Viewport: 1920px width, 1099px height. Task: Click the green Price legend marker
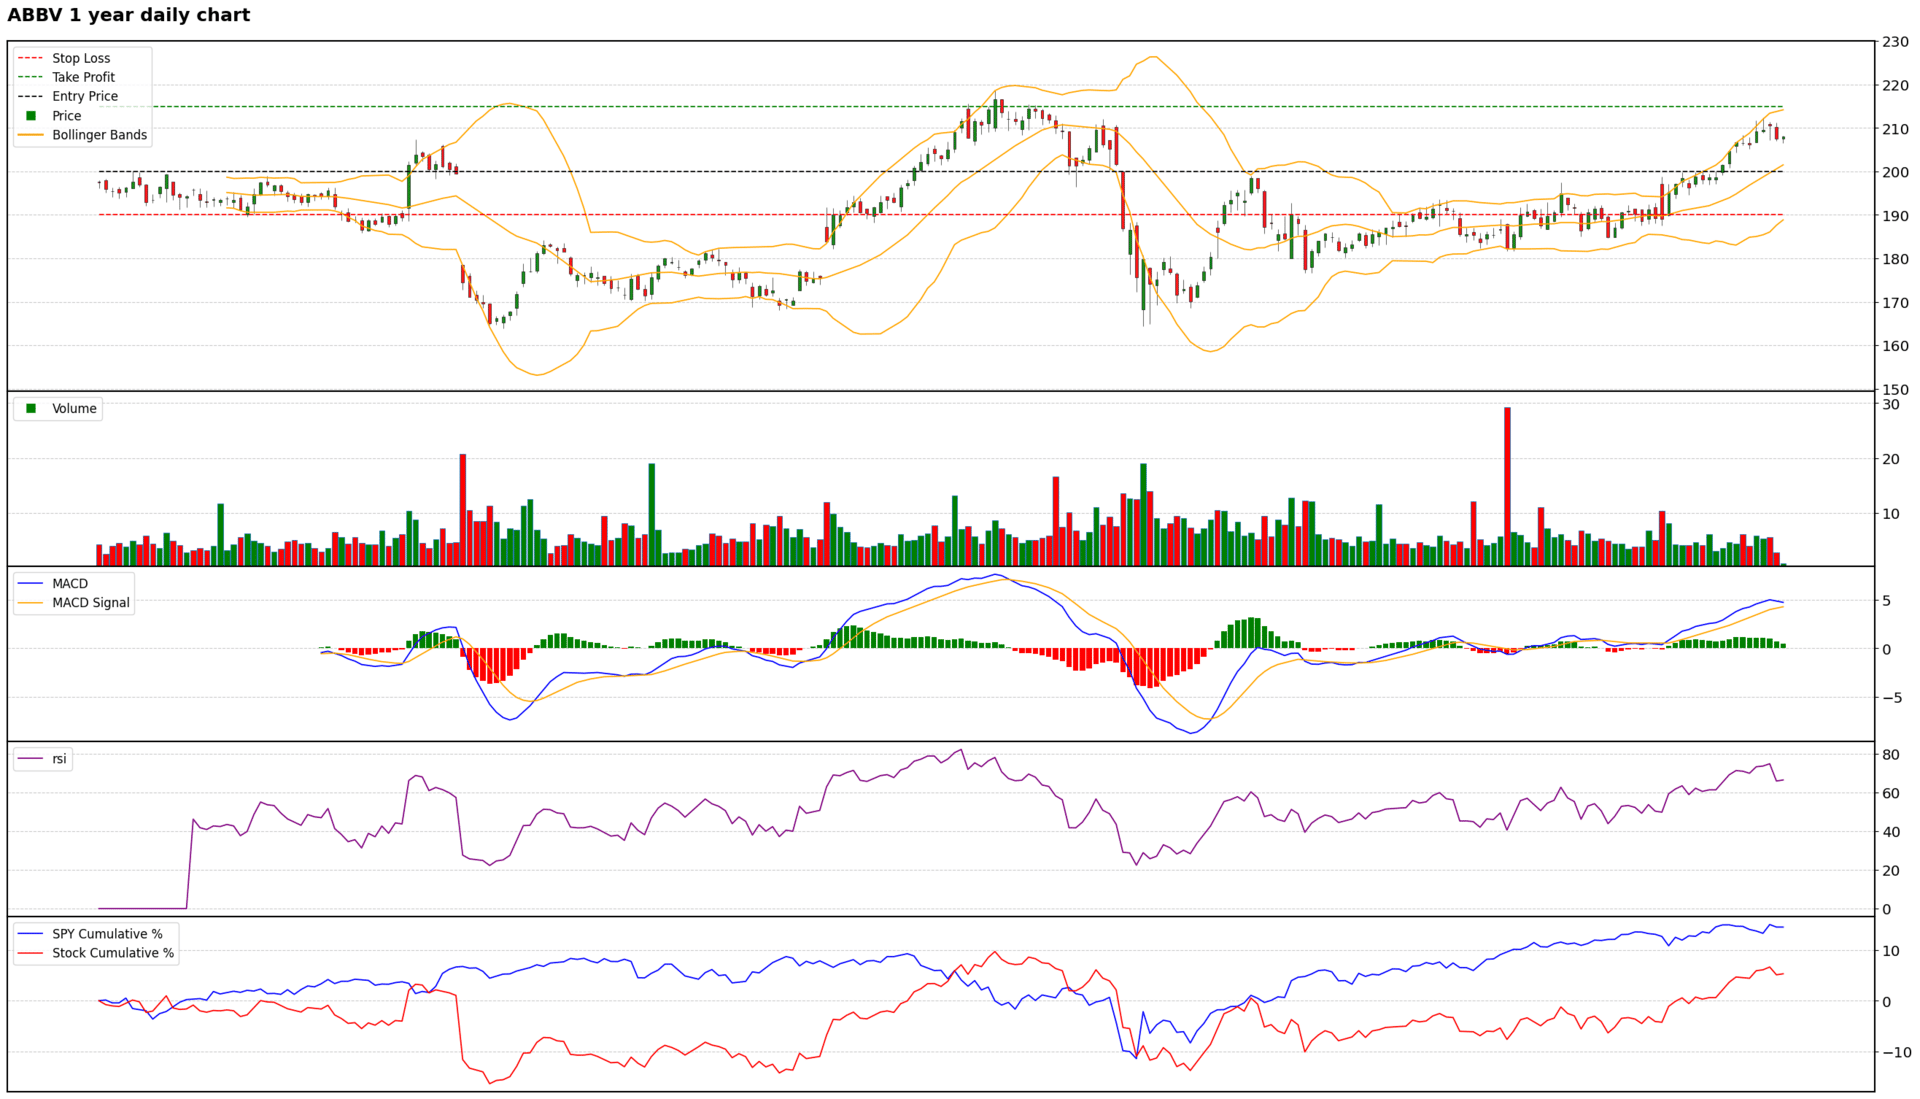click(31, 116)
